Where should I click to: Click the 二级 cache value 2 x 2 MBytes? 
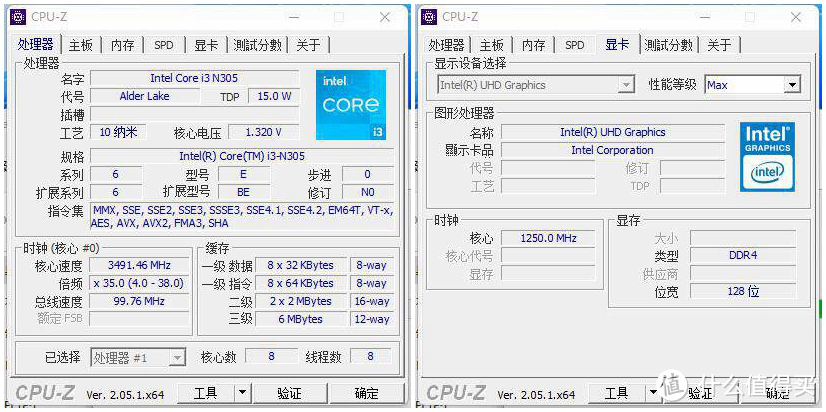(x=300, y=301)
